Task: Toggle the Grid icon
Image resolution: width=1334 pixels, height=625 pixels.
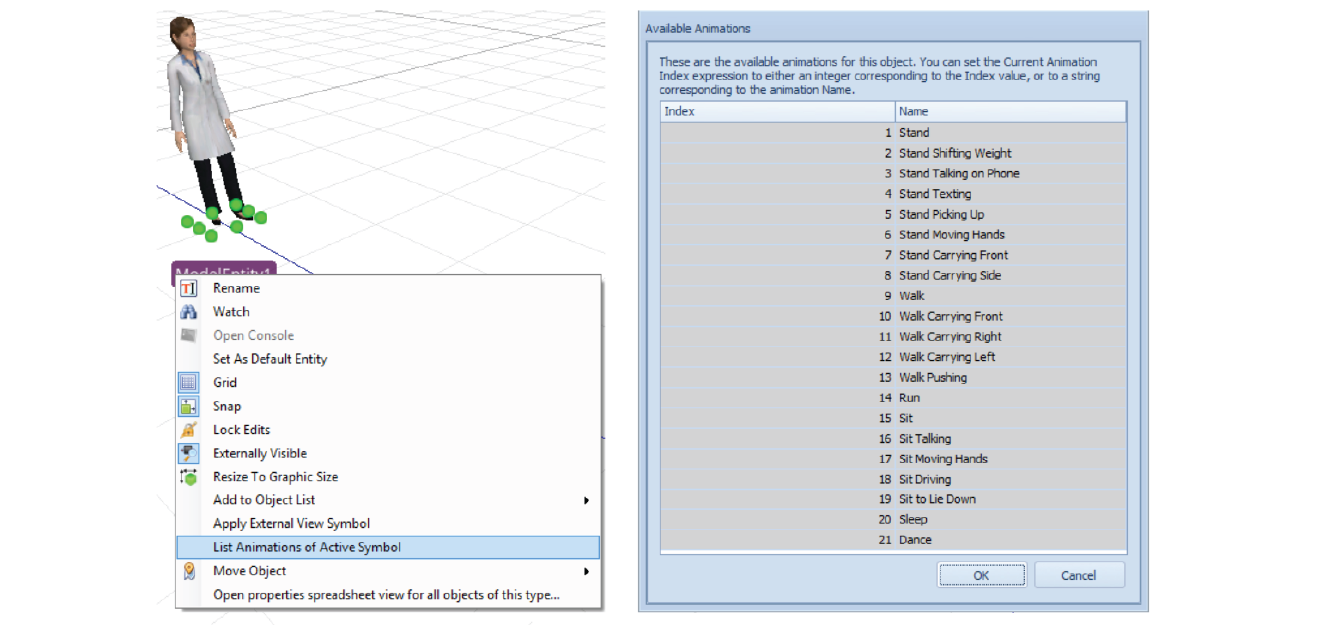Action: click(188, 383)
